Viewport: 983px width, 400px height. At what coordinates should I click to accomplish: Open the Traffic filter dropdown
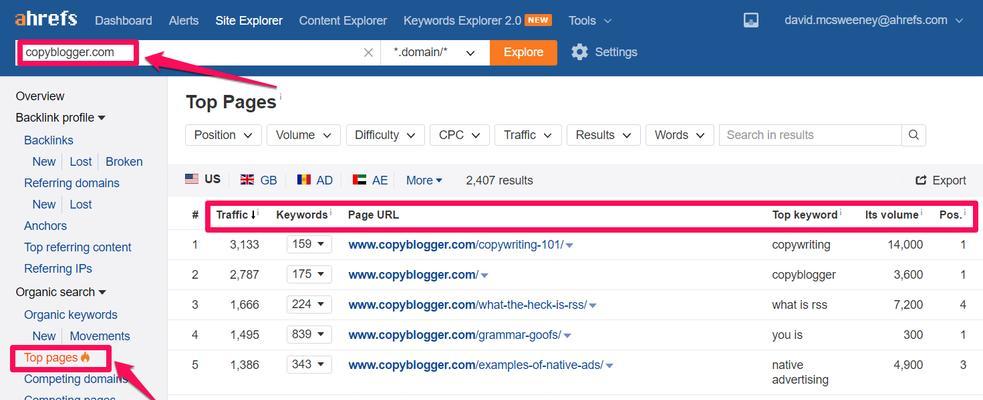[528, 135]
